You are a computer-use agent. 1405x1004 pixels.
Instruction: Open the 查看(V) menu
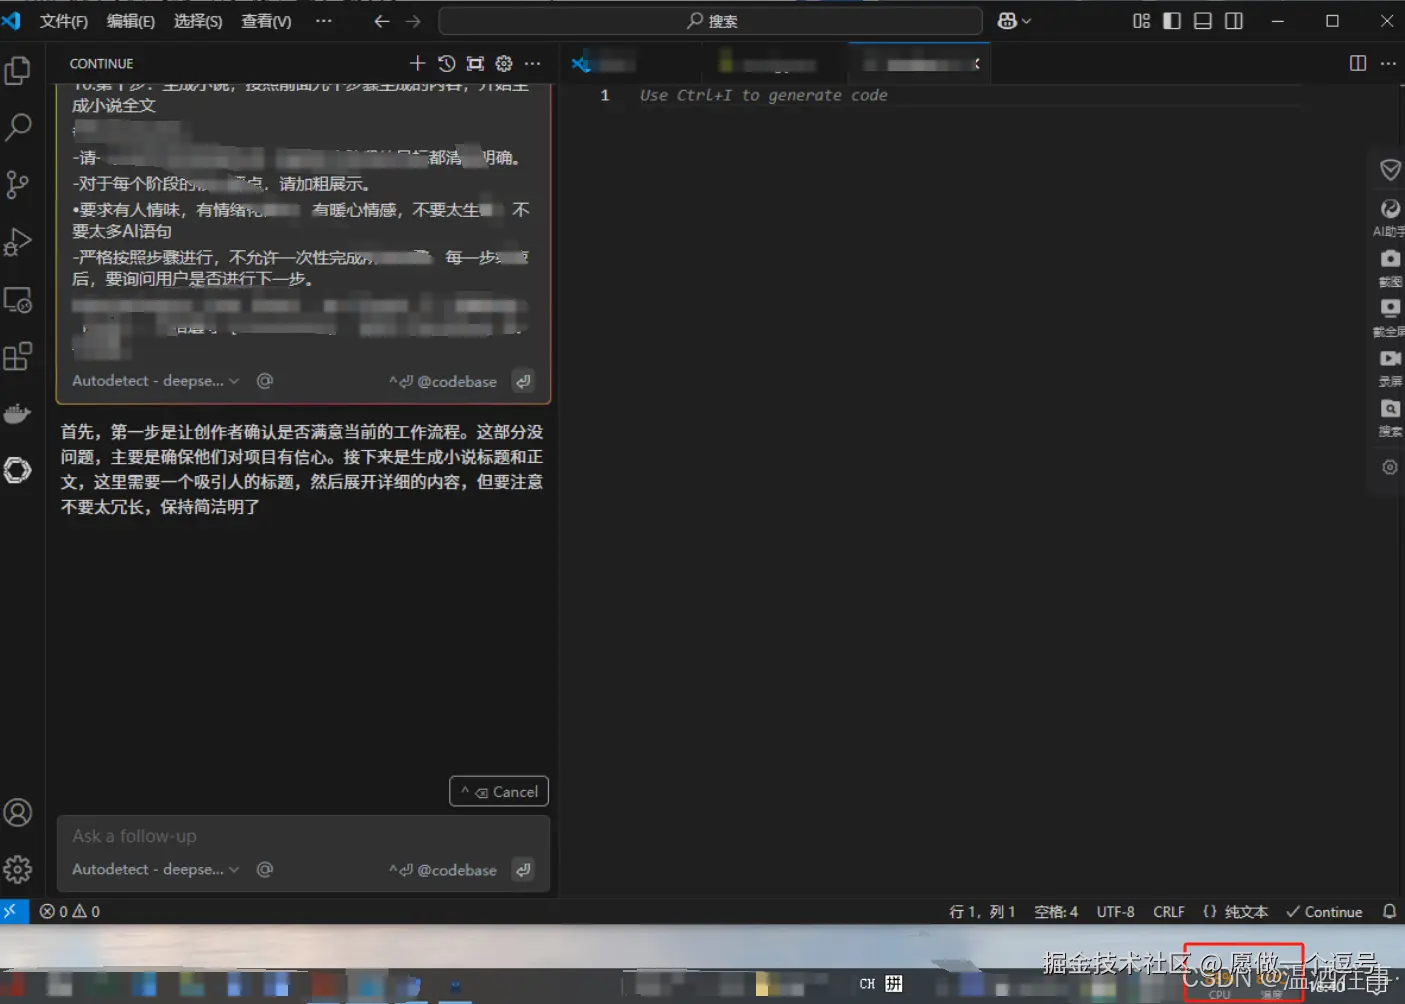(x=266, y=21)
